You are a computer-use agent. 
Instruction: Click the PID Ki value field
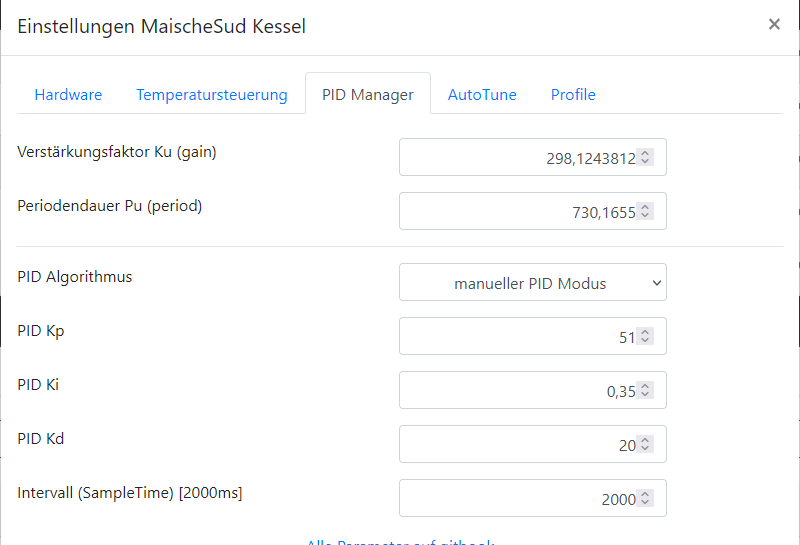[520, 391]
